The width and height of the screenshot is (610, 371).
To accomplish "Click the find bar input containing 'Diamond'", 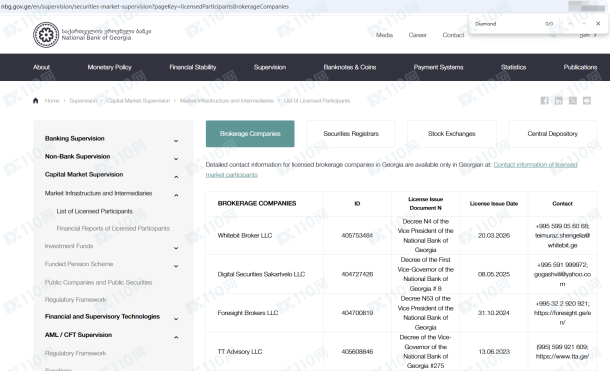I will 506,24.
